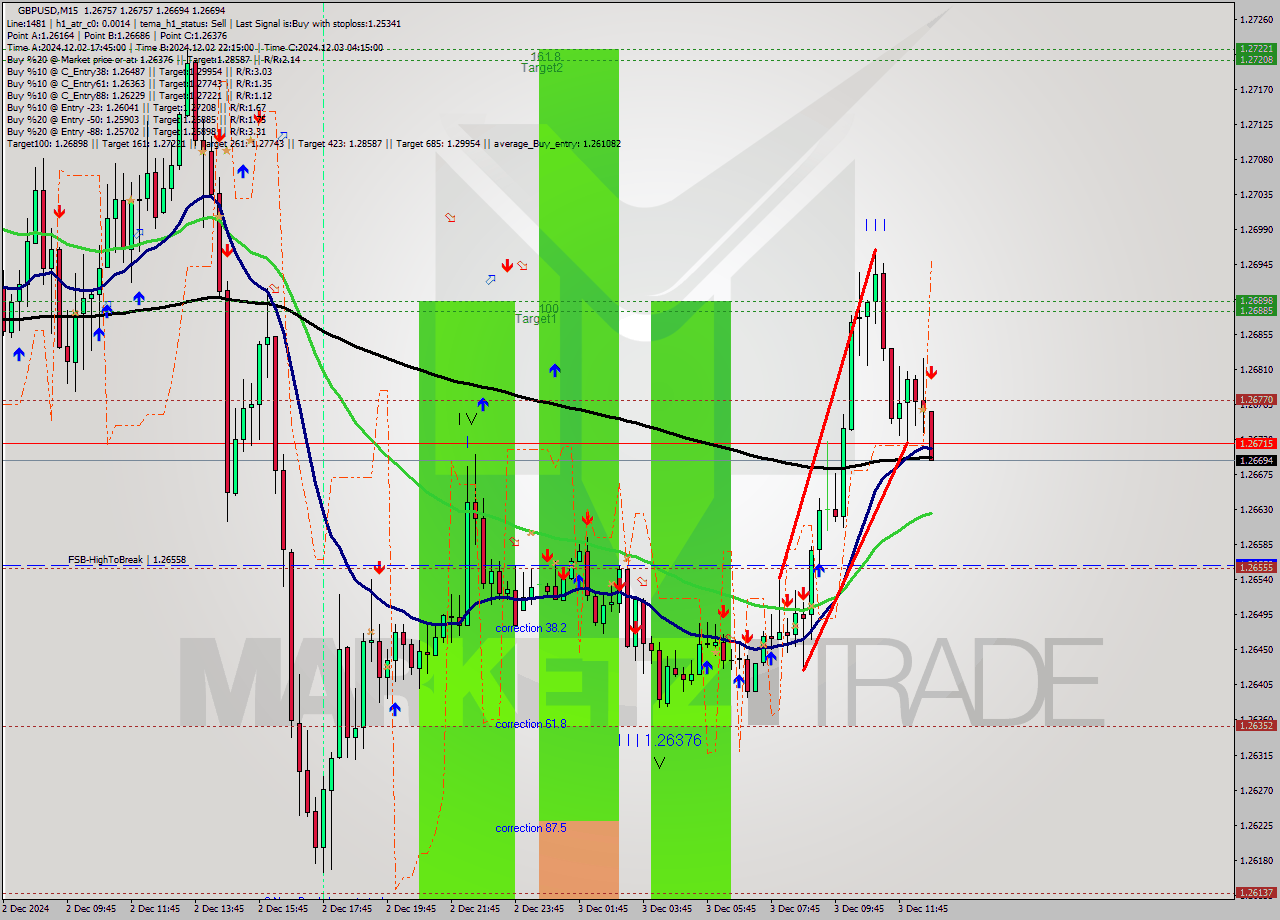
Task: Click the '3 Dec 11:45' time axis label
Action: 923,909
